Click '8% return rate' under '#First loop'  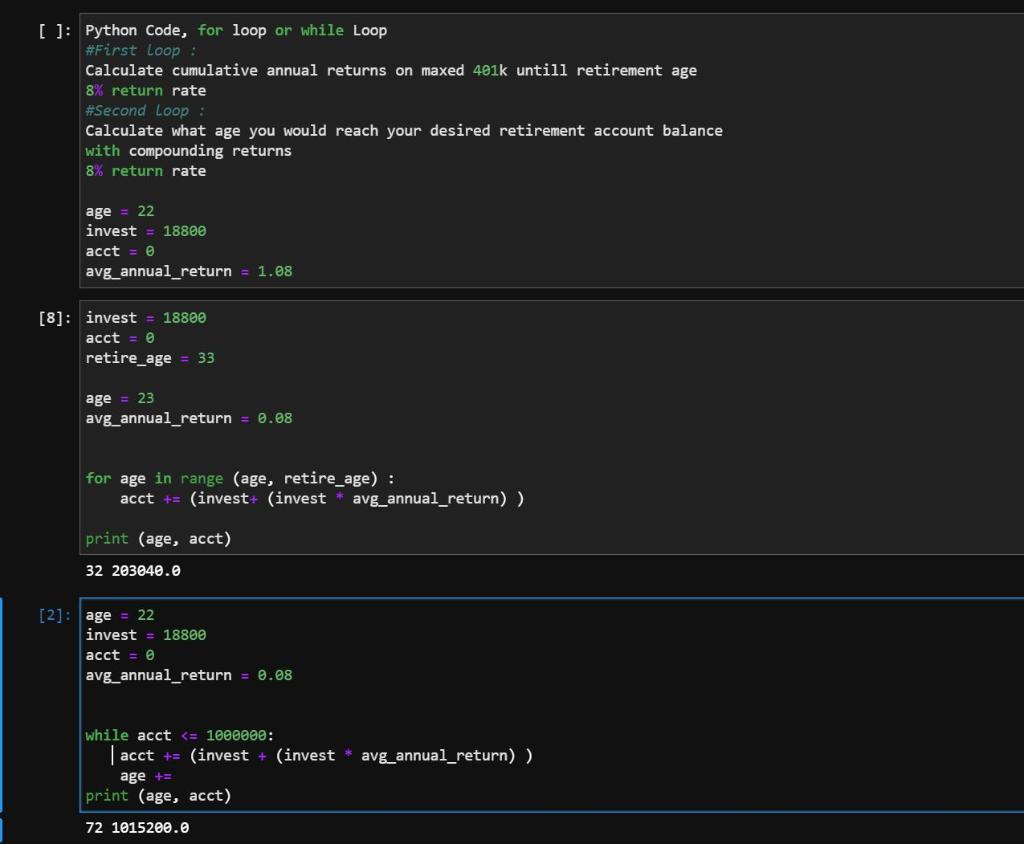[146, 91]
